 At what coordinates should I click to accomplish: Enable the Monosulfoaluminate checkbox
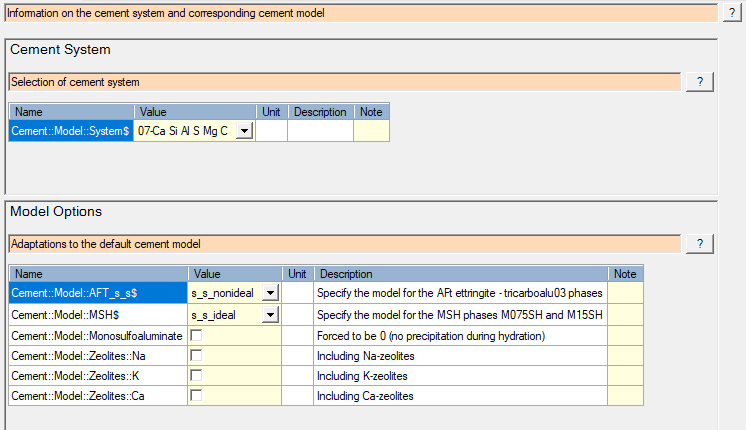197,336
